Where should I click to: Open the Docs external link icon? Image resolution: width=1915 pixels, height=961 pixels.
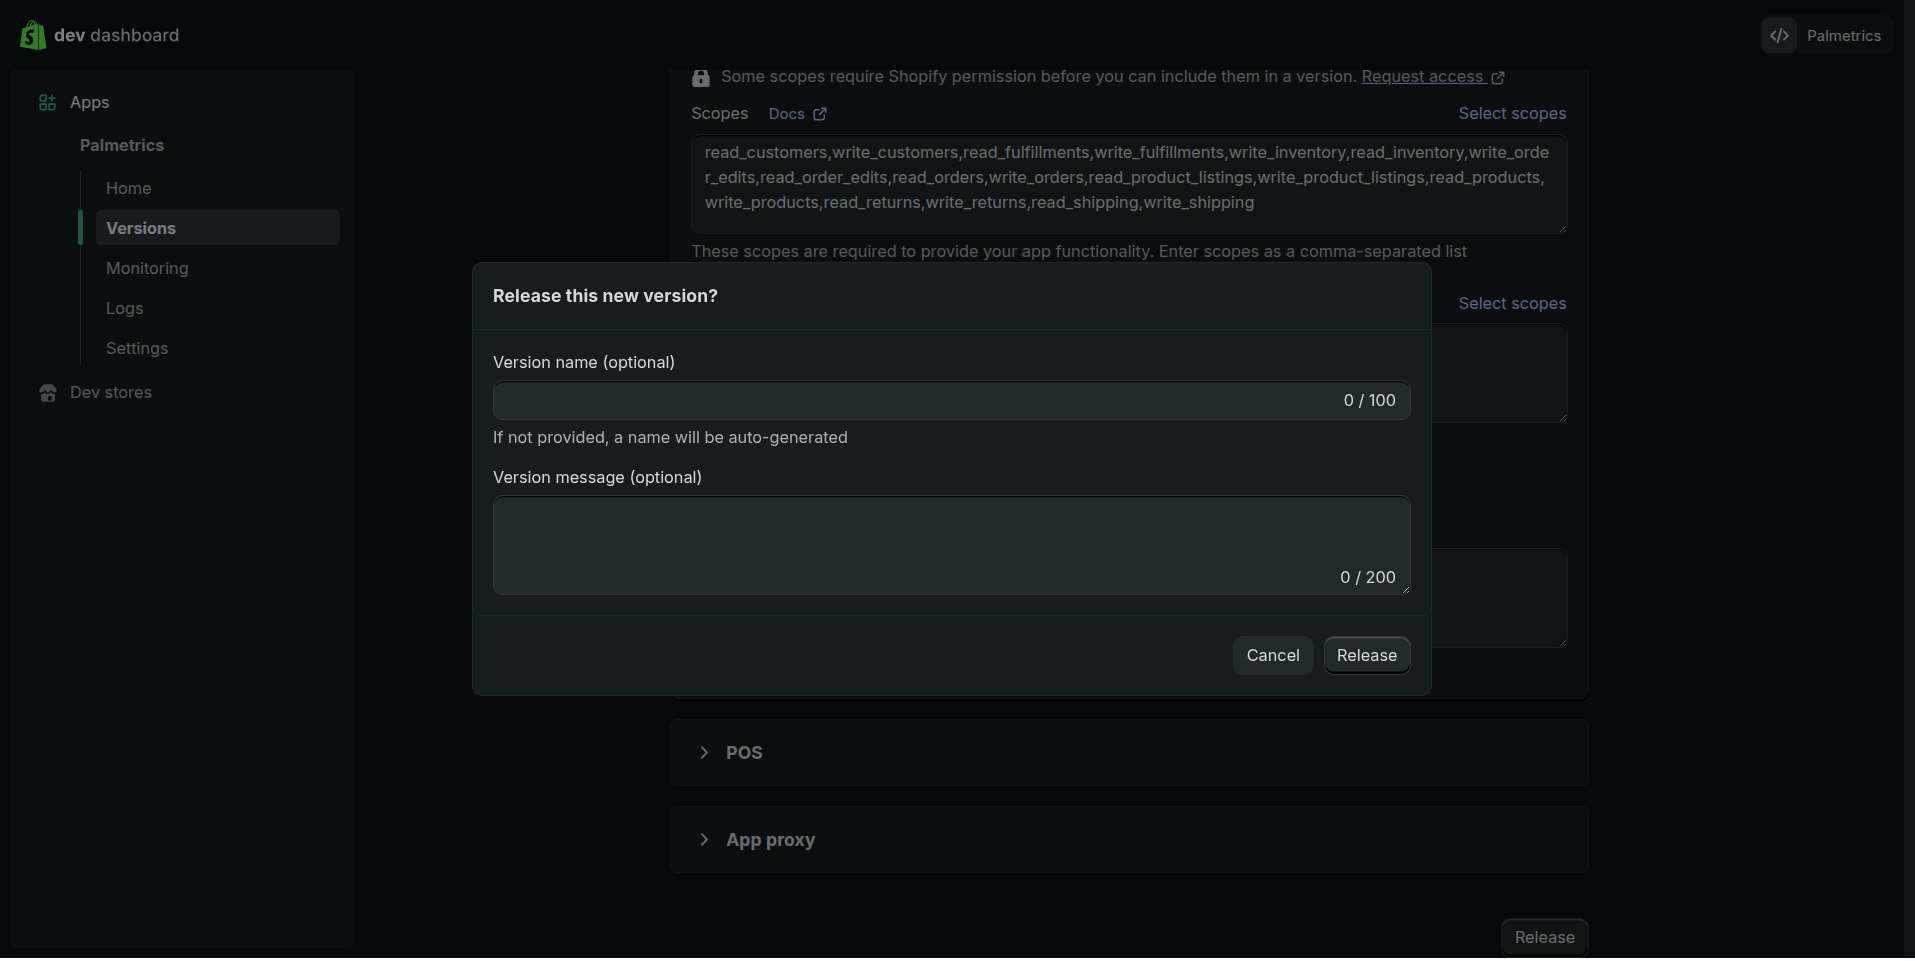pos(820,114)
